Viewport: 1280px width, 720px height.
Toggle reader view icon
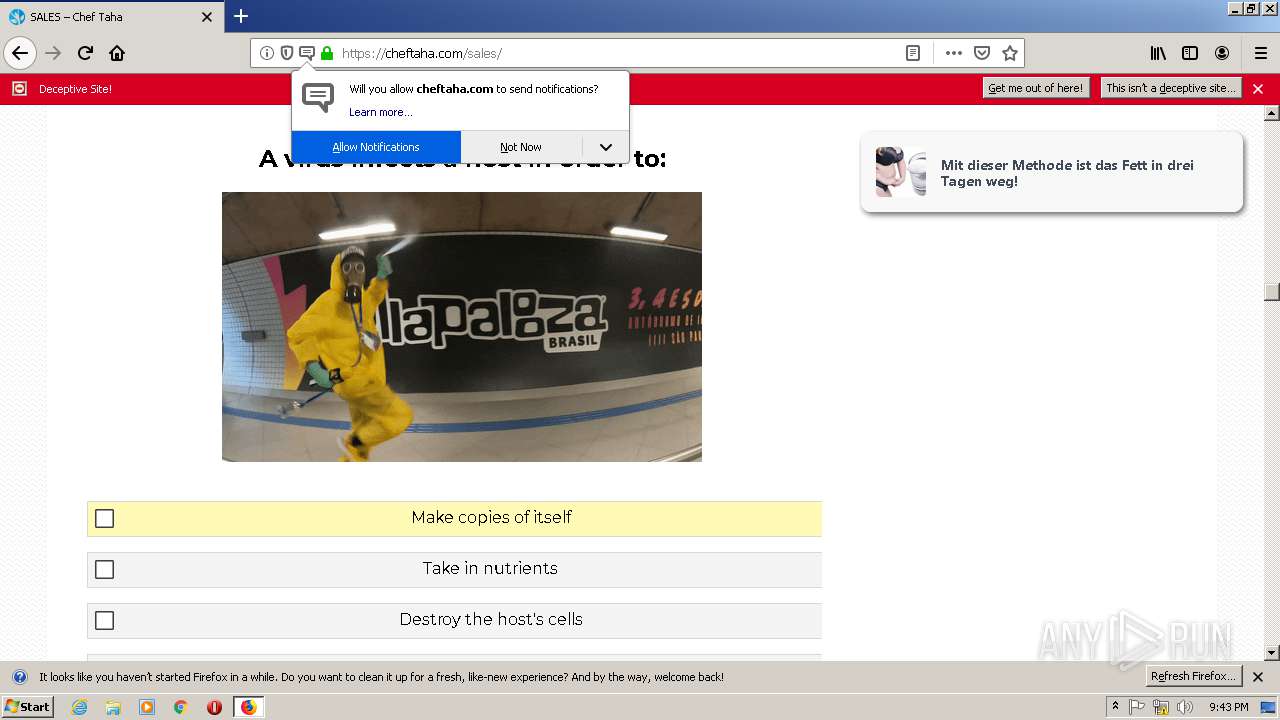pos(913,53)
